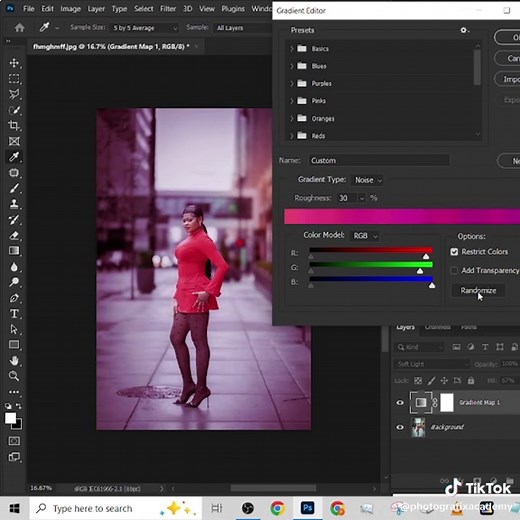
Task: Select the Eraser tool
Action: point(14,235)
